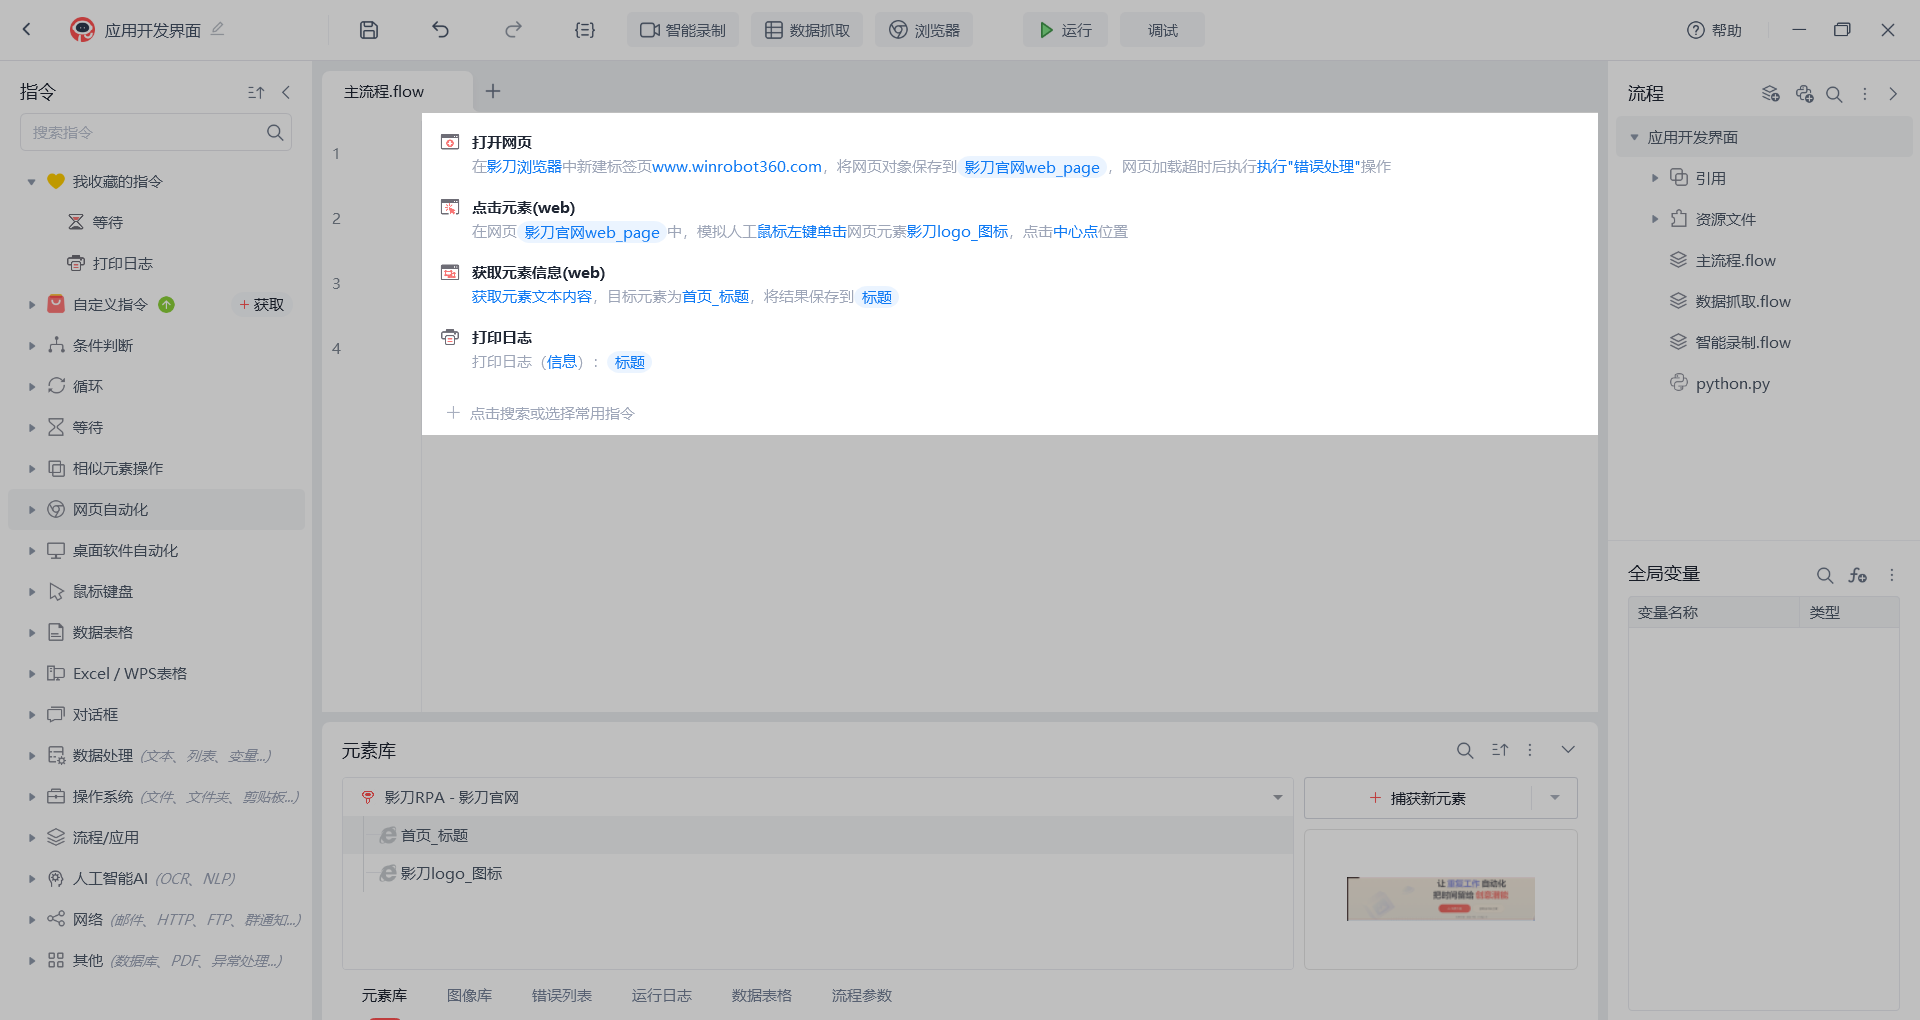Collapse the 元素库 panel using the chevron
Viewport: 1920px width, 1020px height.
click(x=1568, y=750)
